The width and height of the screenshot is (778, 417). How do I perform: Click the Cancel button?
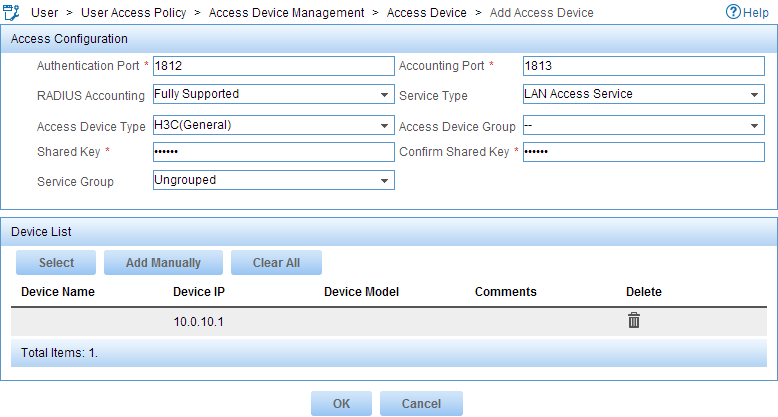(421, 404)
